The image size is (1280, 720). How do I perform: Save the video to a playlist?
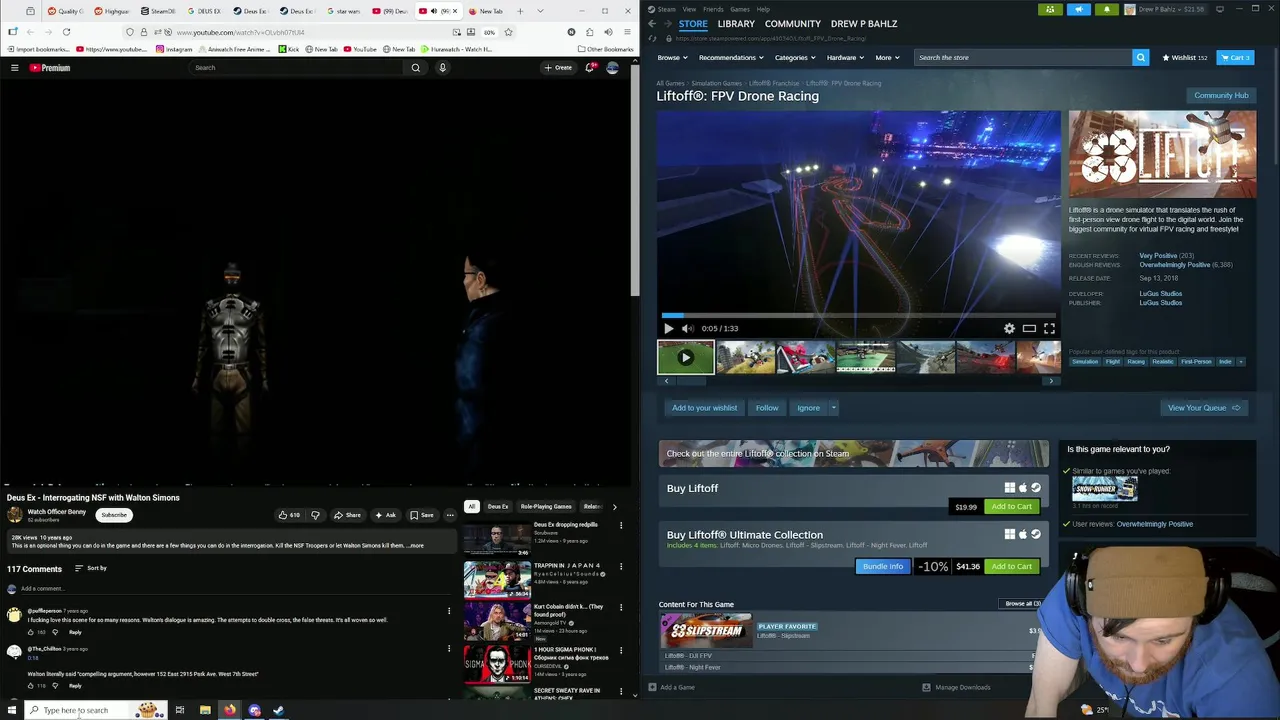[x=421, y=515]
